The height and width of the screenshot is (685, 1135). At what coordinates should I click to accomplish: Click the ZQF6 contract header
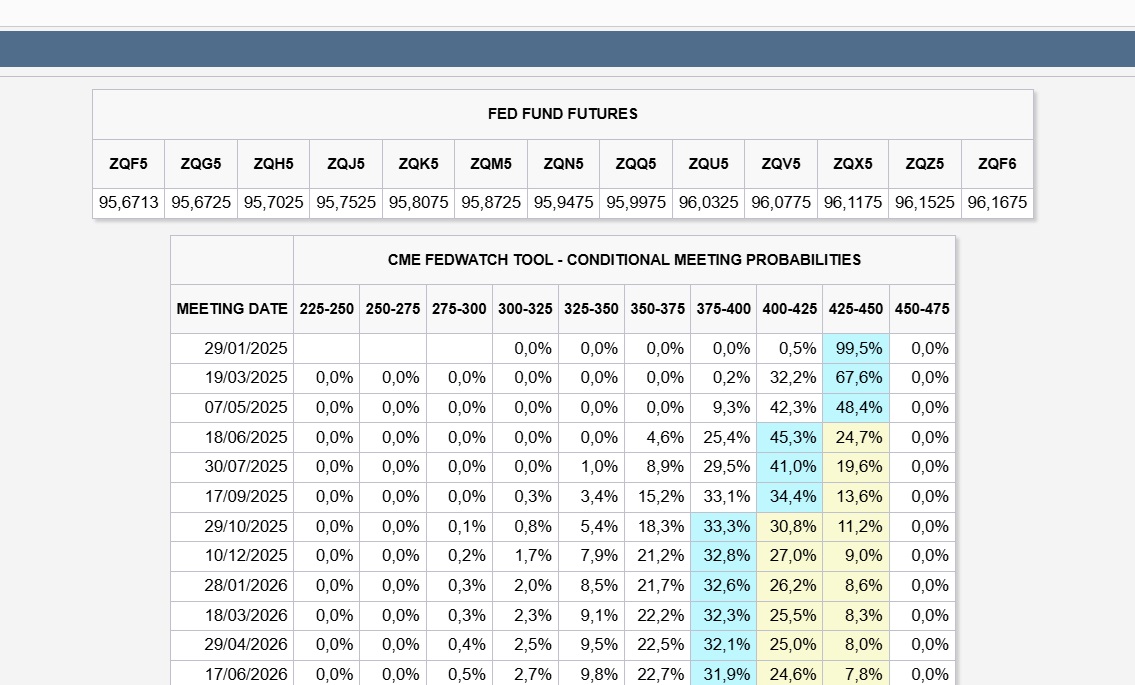996,163
